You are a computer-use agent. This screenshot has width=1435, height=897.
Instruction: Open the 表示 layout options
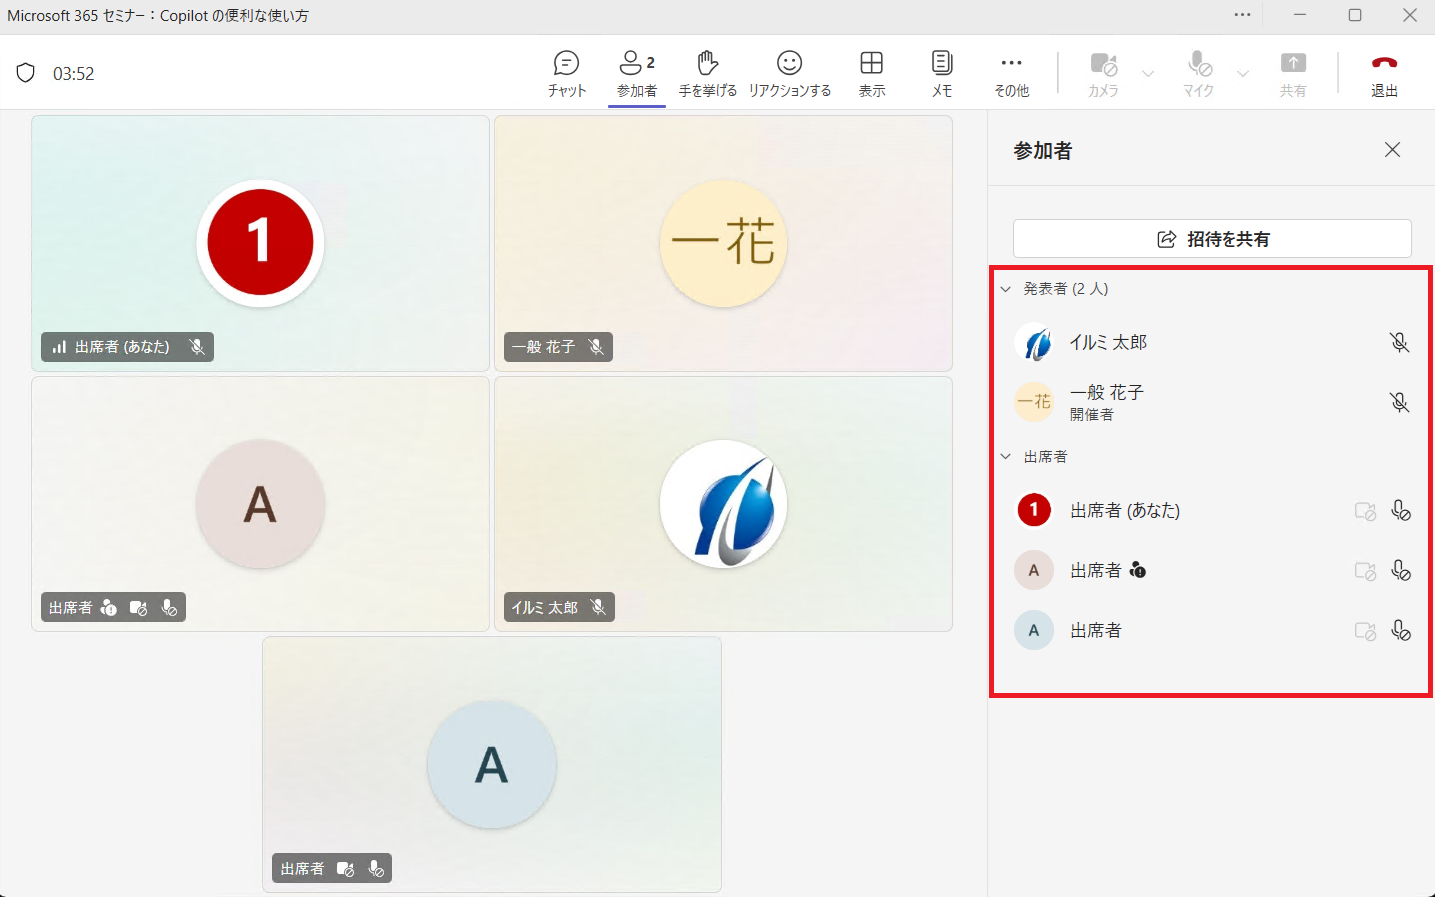pyautogui.click(x=871, y=74)
